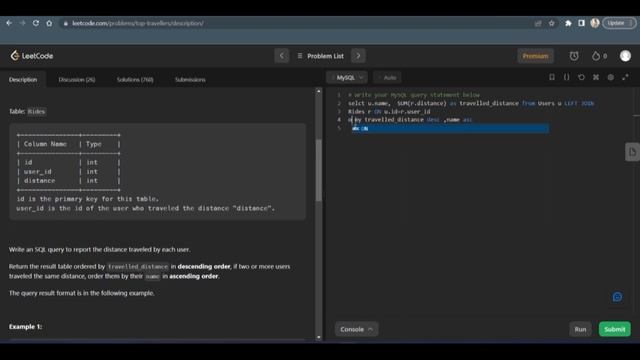Open the LeetCode user avatar menu

click(625, 56)
